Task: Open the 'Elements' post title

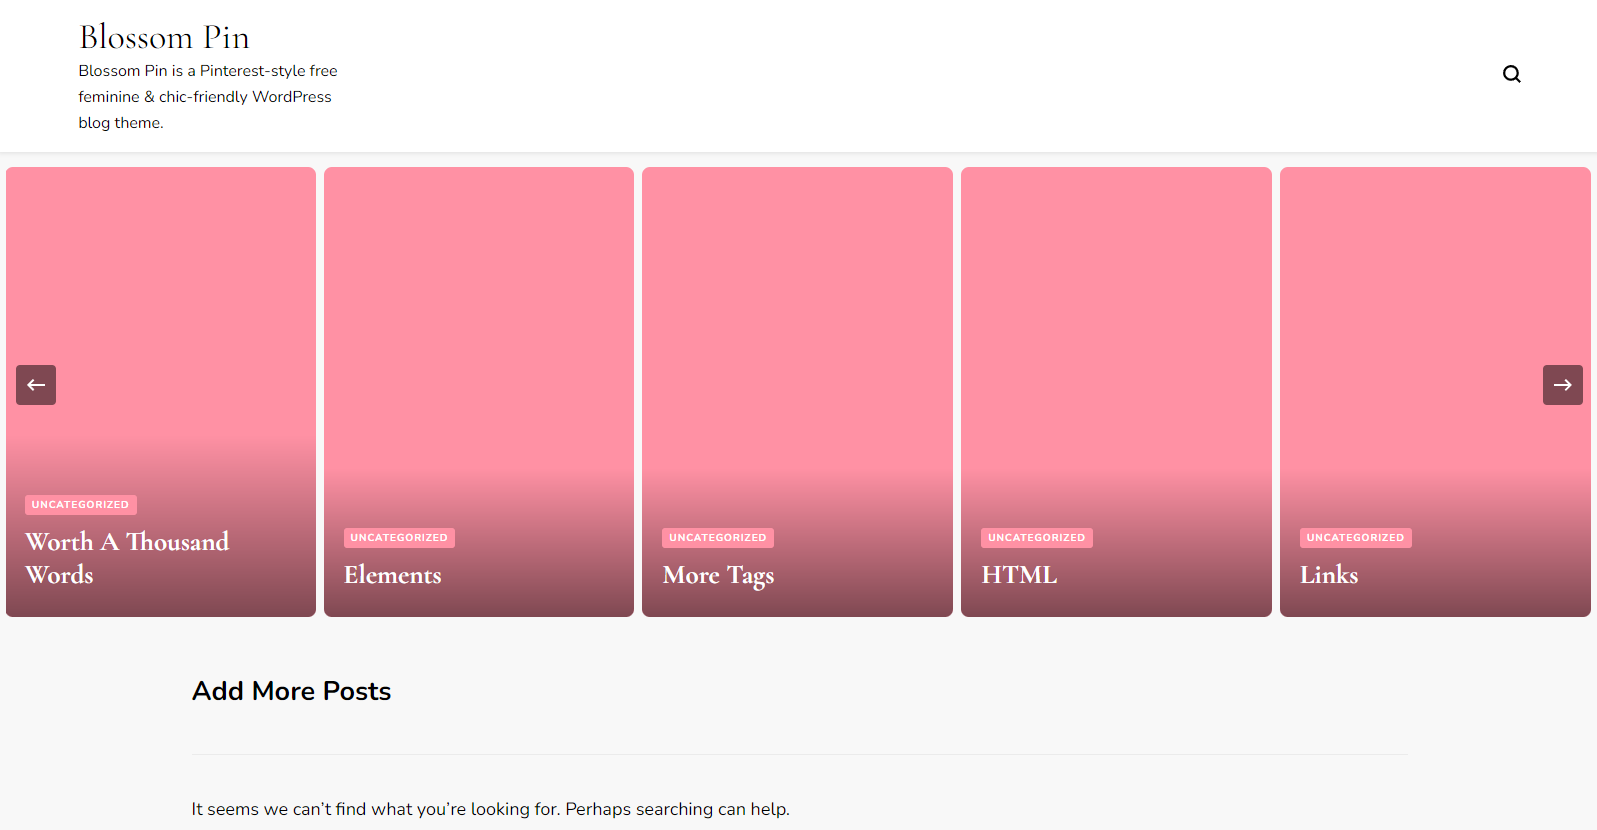Action: (392, 575)
